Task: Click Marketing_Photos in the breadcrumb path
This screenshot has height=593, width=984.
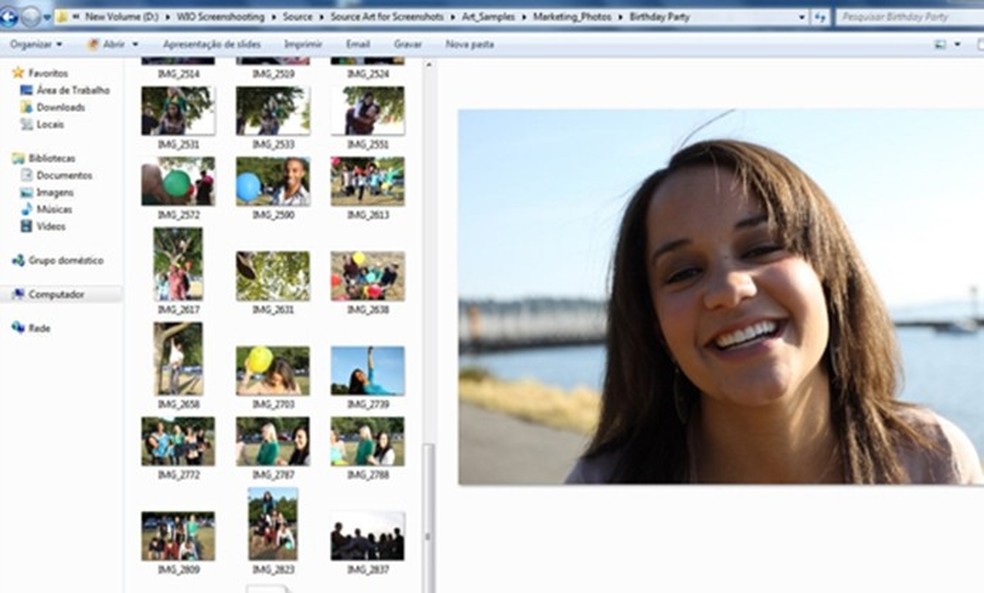Action: coord(572,17)
